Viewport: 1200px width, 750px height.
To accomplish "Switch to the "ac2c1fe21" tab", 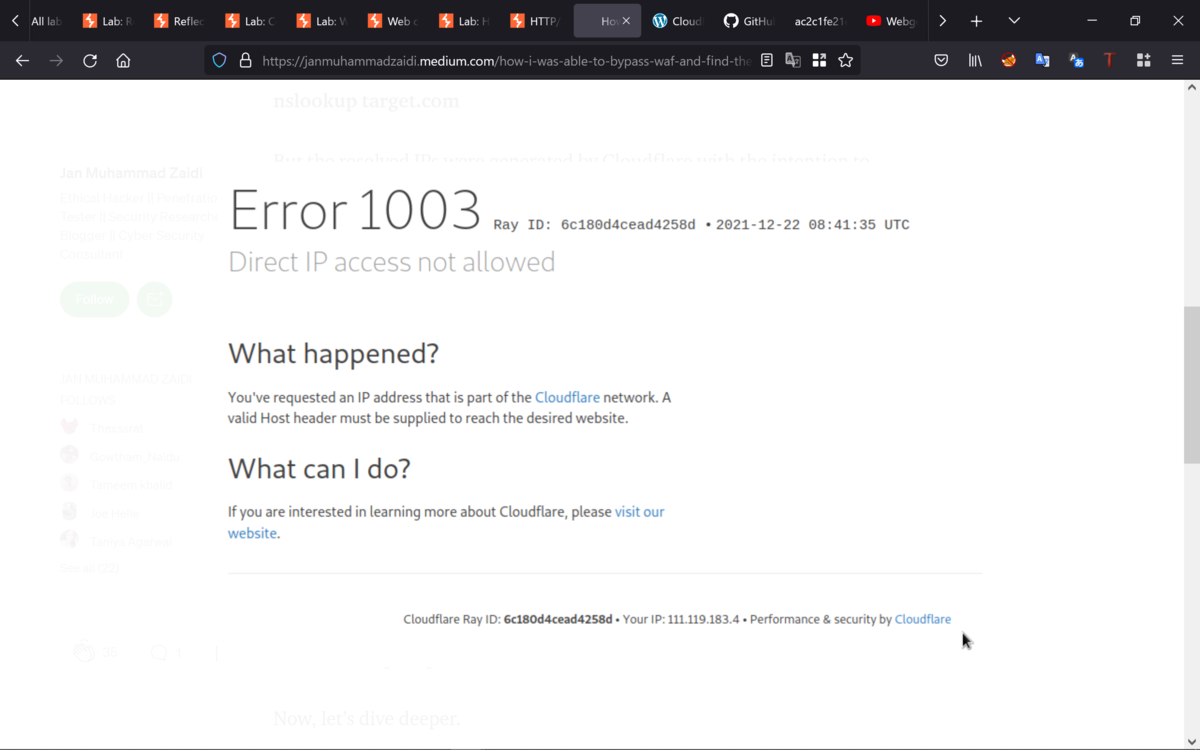I will point(819,21).
